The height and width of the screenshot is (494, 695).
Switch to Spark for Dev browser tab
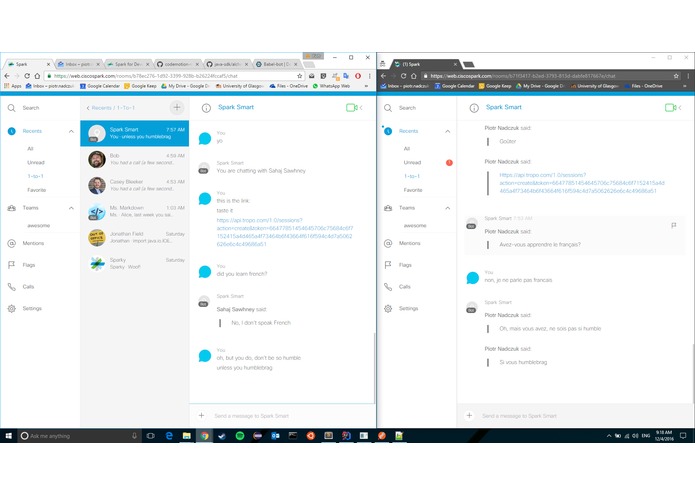[129, 64]
